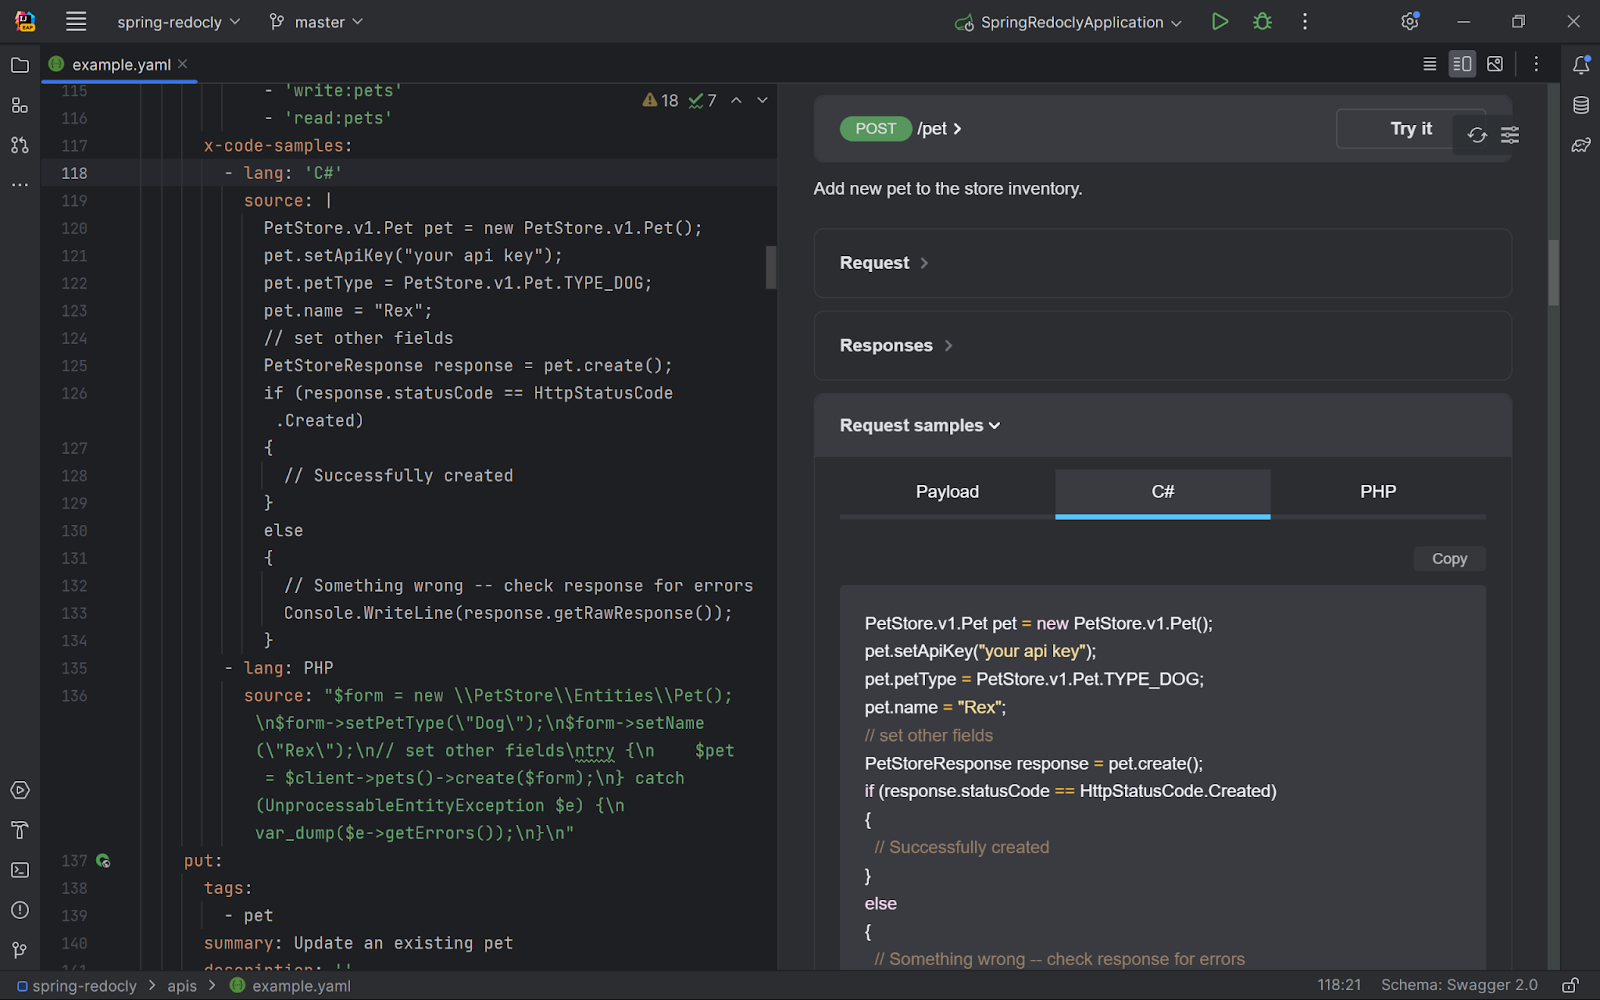This screenshot has height=1000, width=1600.
Task: Open the Problems tool window
Action: coord(19,910)
